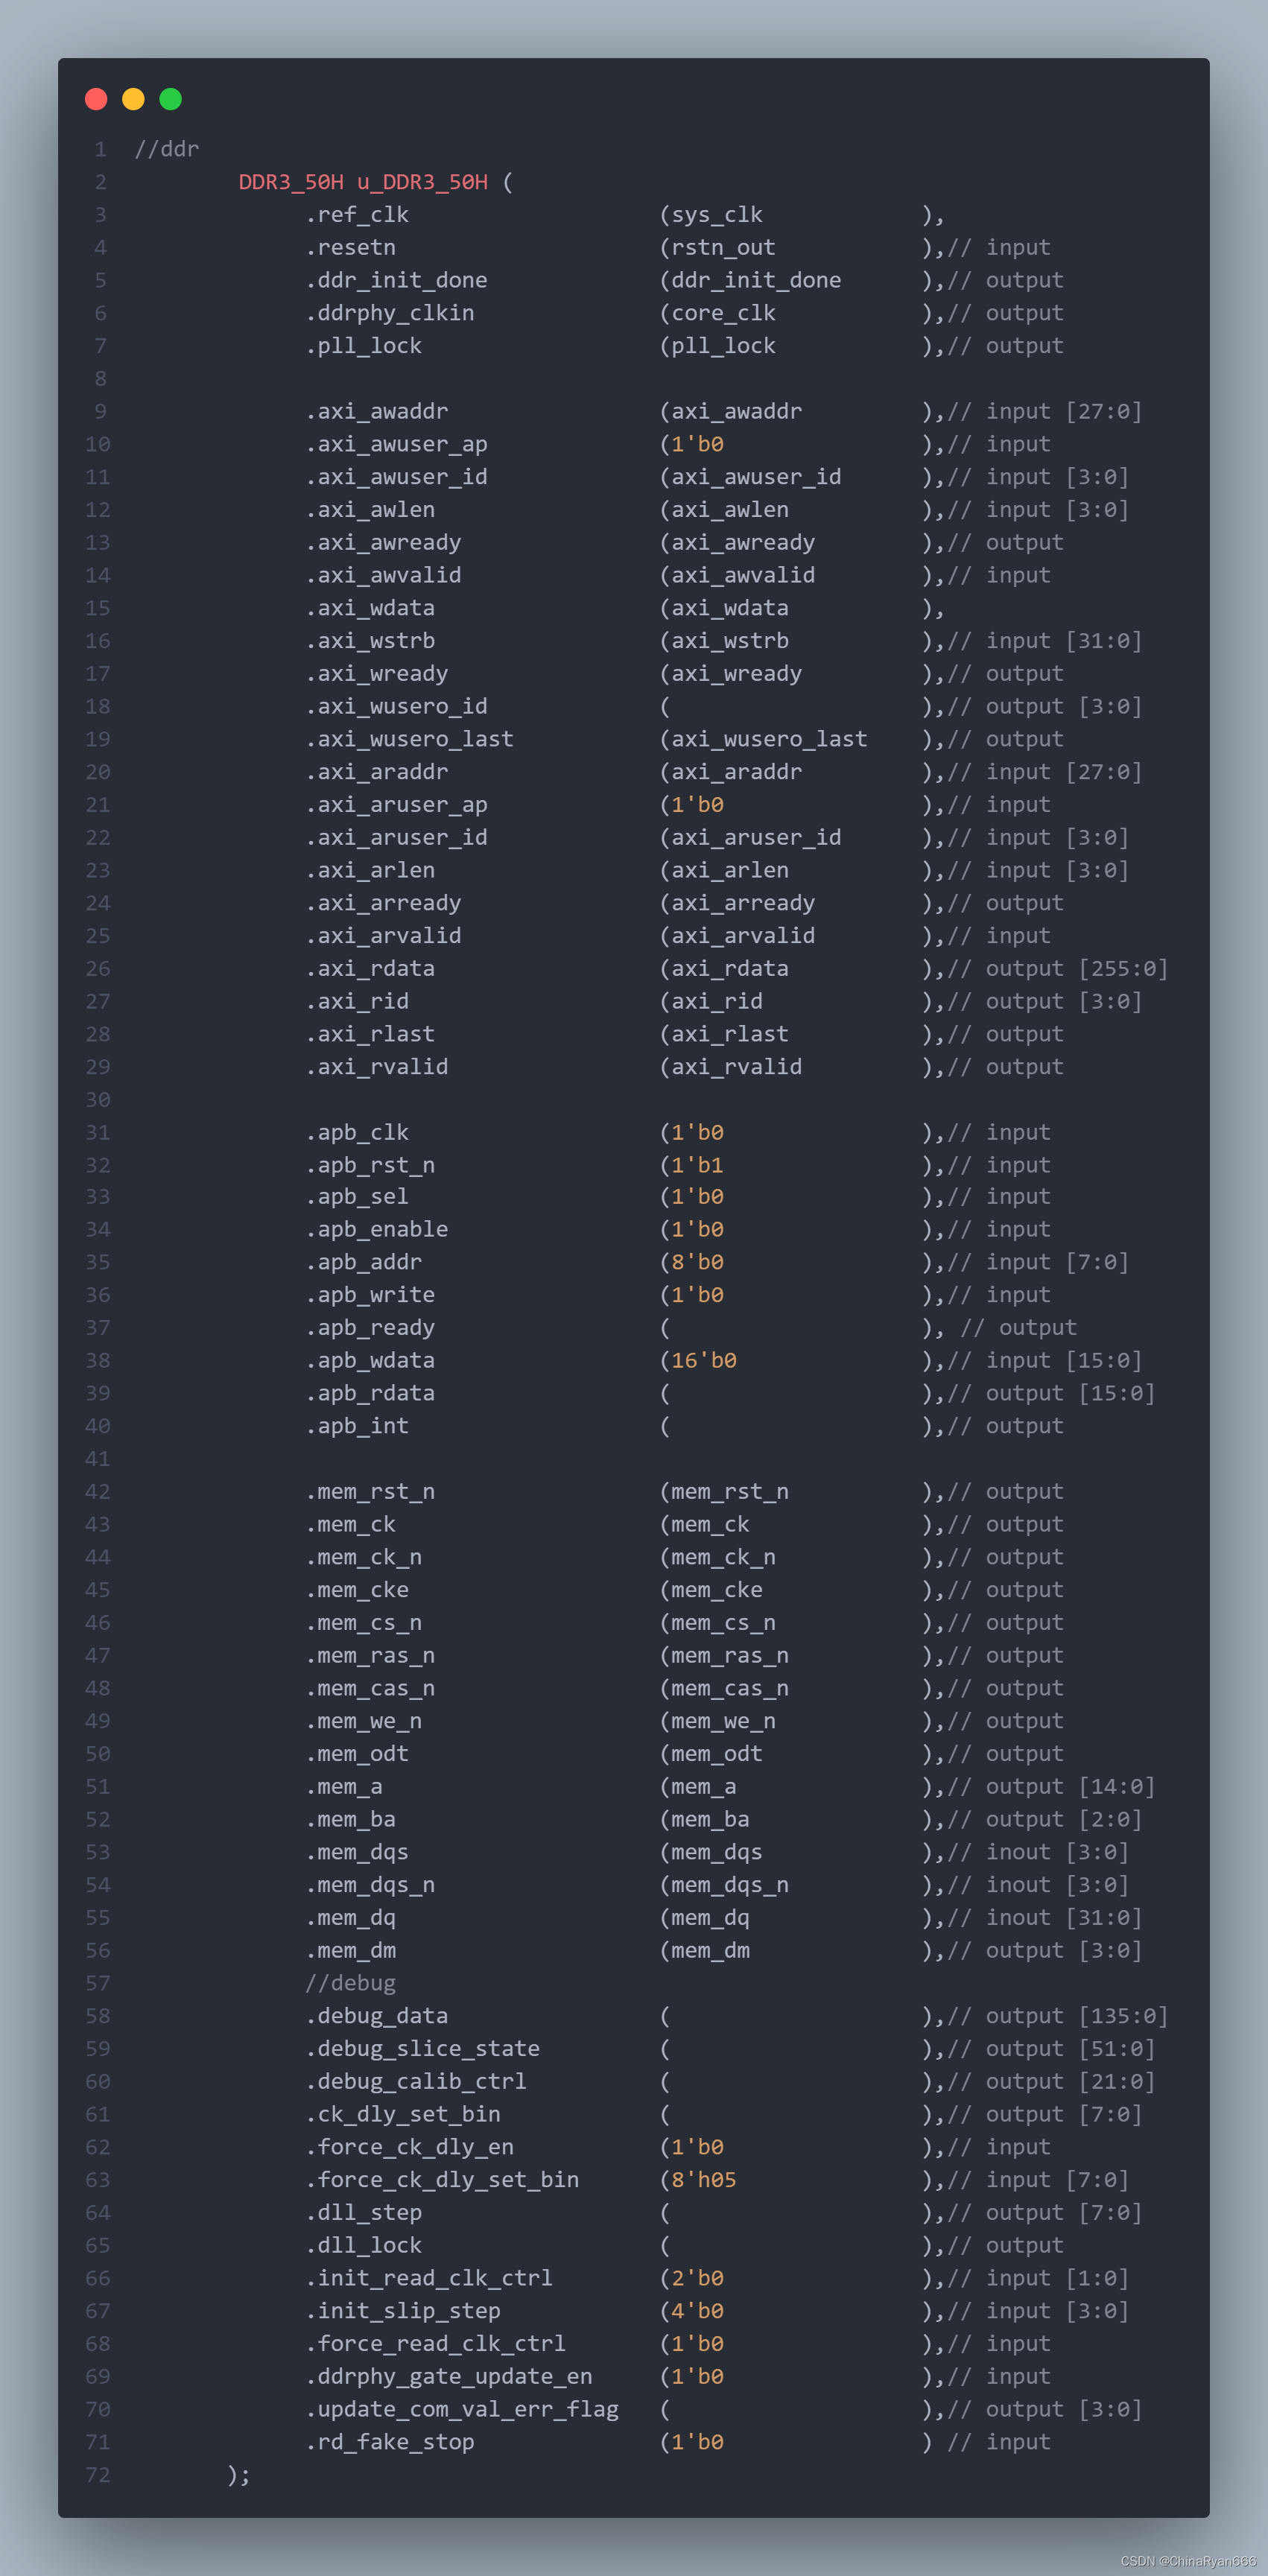Click the '.axi_wusero_id' port name
1268x2576 pixels.
click(396, 707)
